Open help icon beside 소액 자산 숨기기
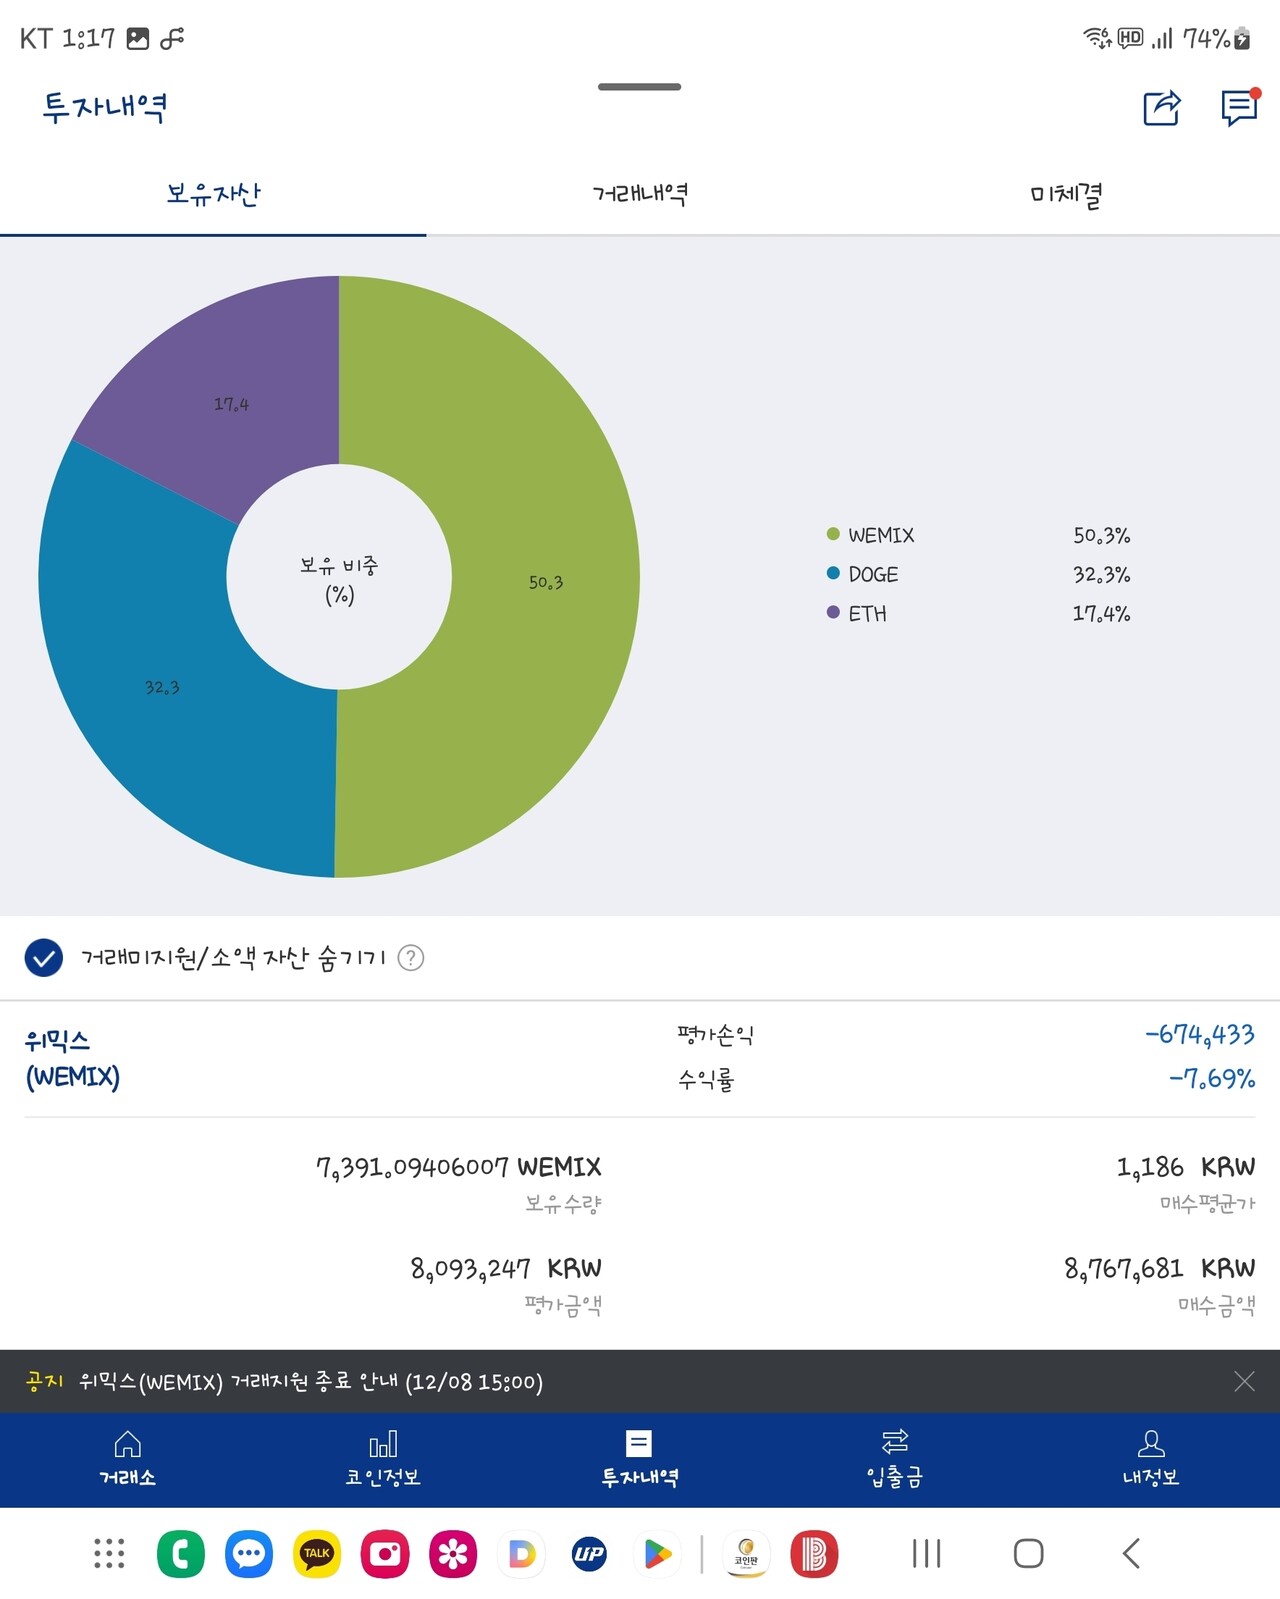1280x1599 pixels. (x=411, y=958)
